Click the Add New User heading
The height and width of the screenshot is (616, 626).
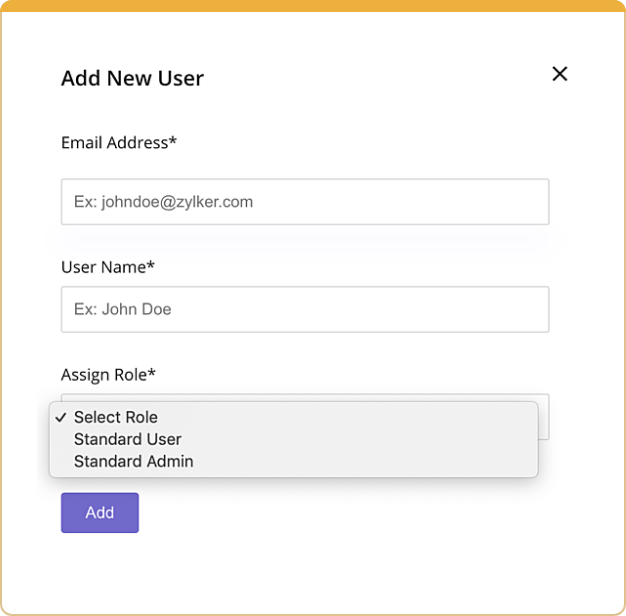point(132,78)
